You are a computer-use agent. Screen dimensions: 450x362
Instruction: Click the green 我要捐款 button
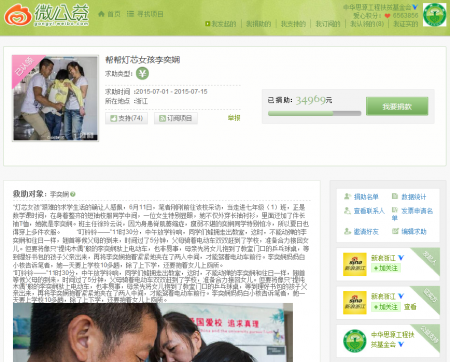[397, 106]
